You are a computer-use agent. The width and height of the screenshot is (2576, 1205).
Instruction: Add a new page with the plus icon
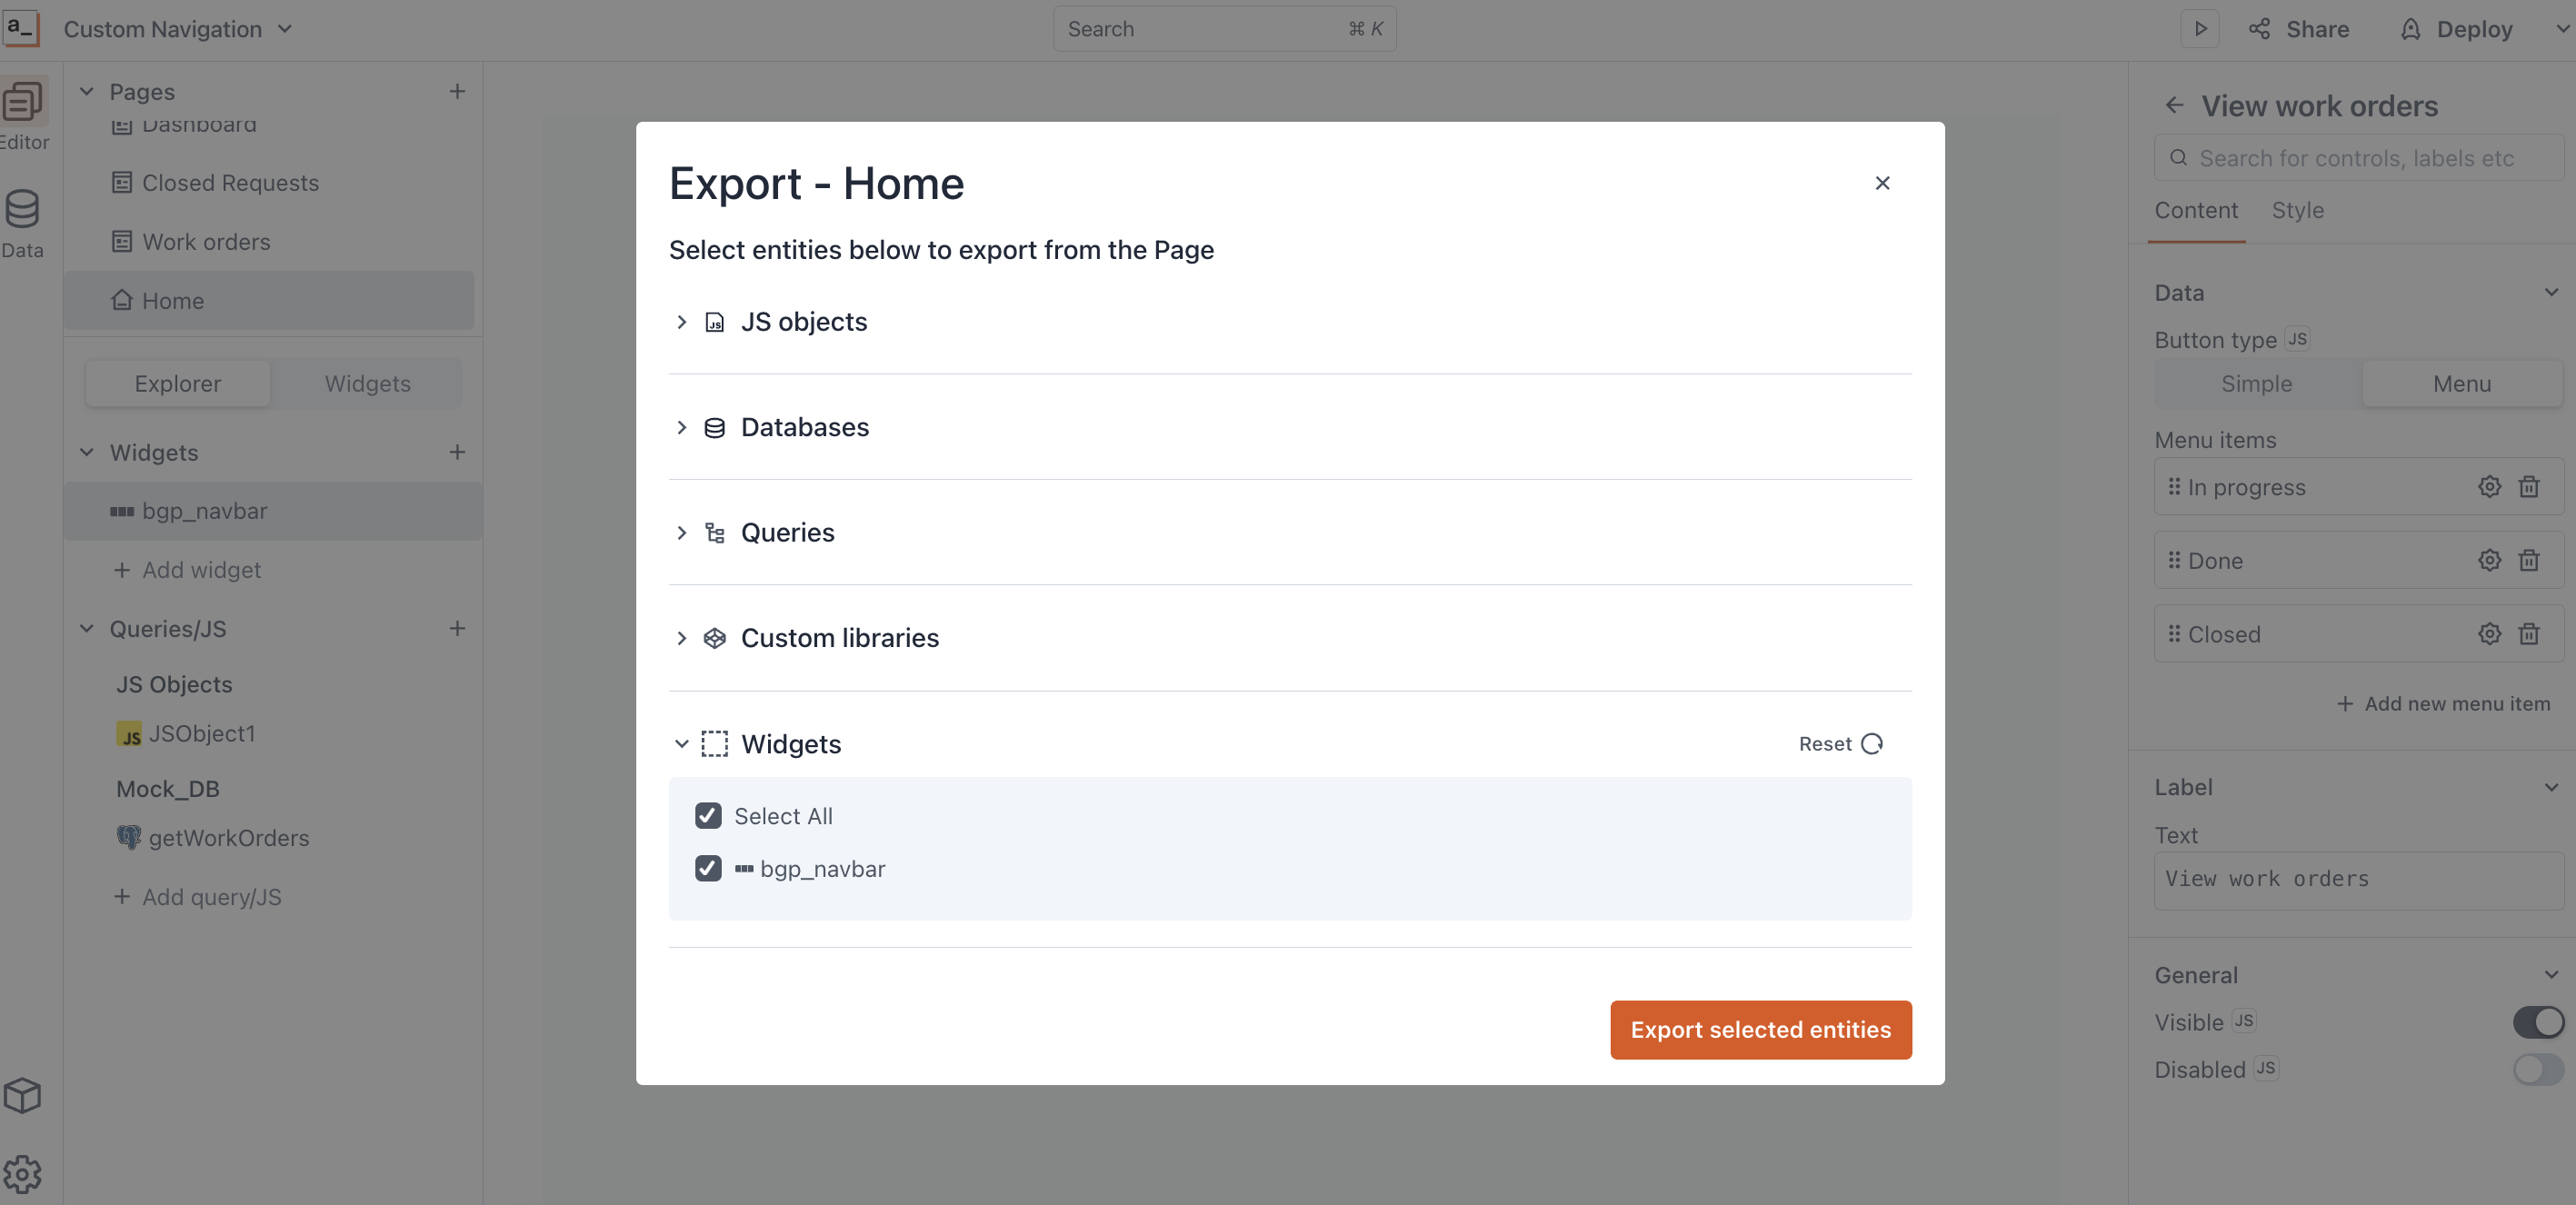click(458, 91)
